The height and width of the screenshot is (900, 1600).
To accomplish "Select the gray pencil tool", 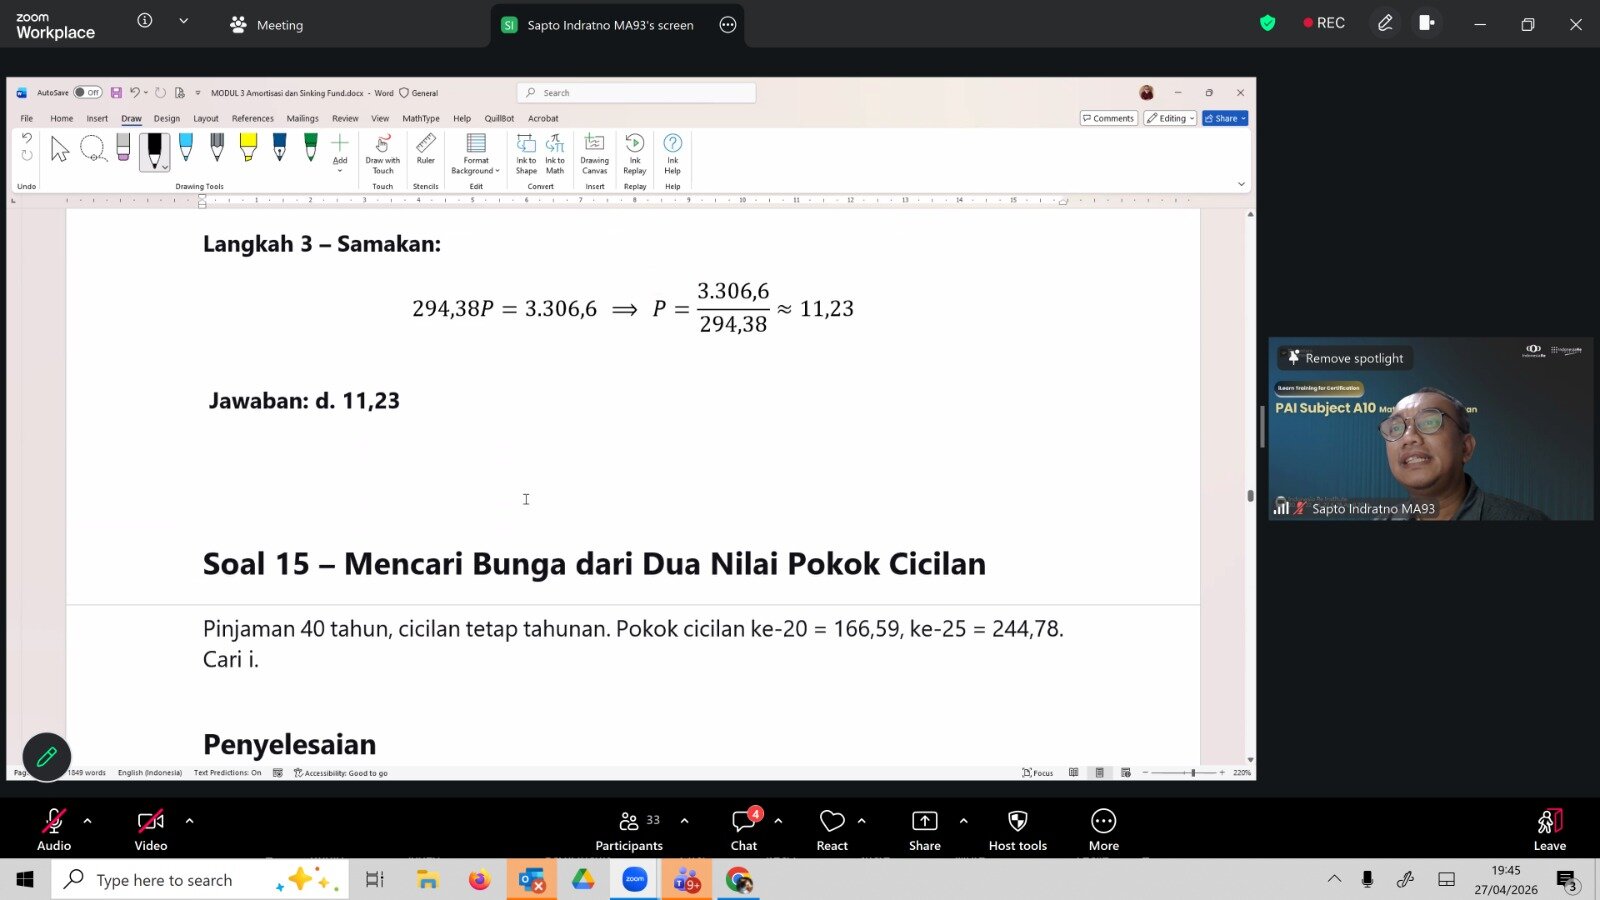I will click(217, 148).
